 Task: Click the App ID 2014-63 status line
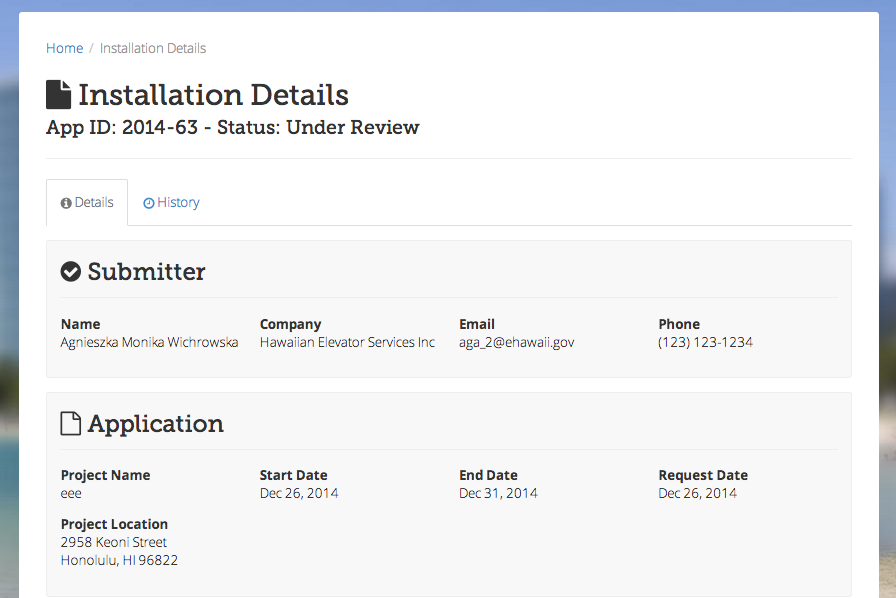click(x=233, y=127)
